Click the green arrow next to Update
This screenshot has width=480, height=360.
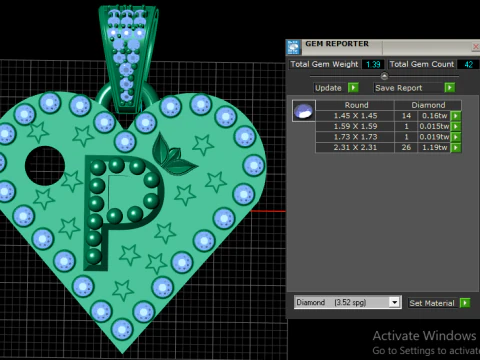[x=353, y=88]
